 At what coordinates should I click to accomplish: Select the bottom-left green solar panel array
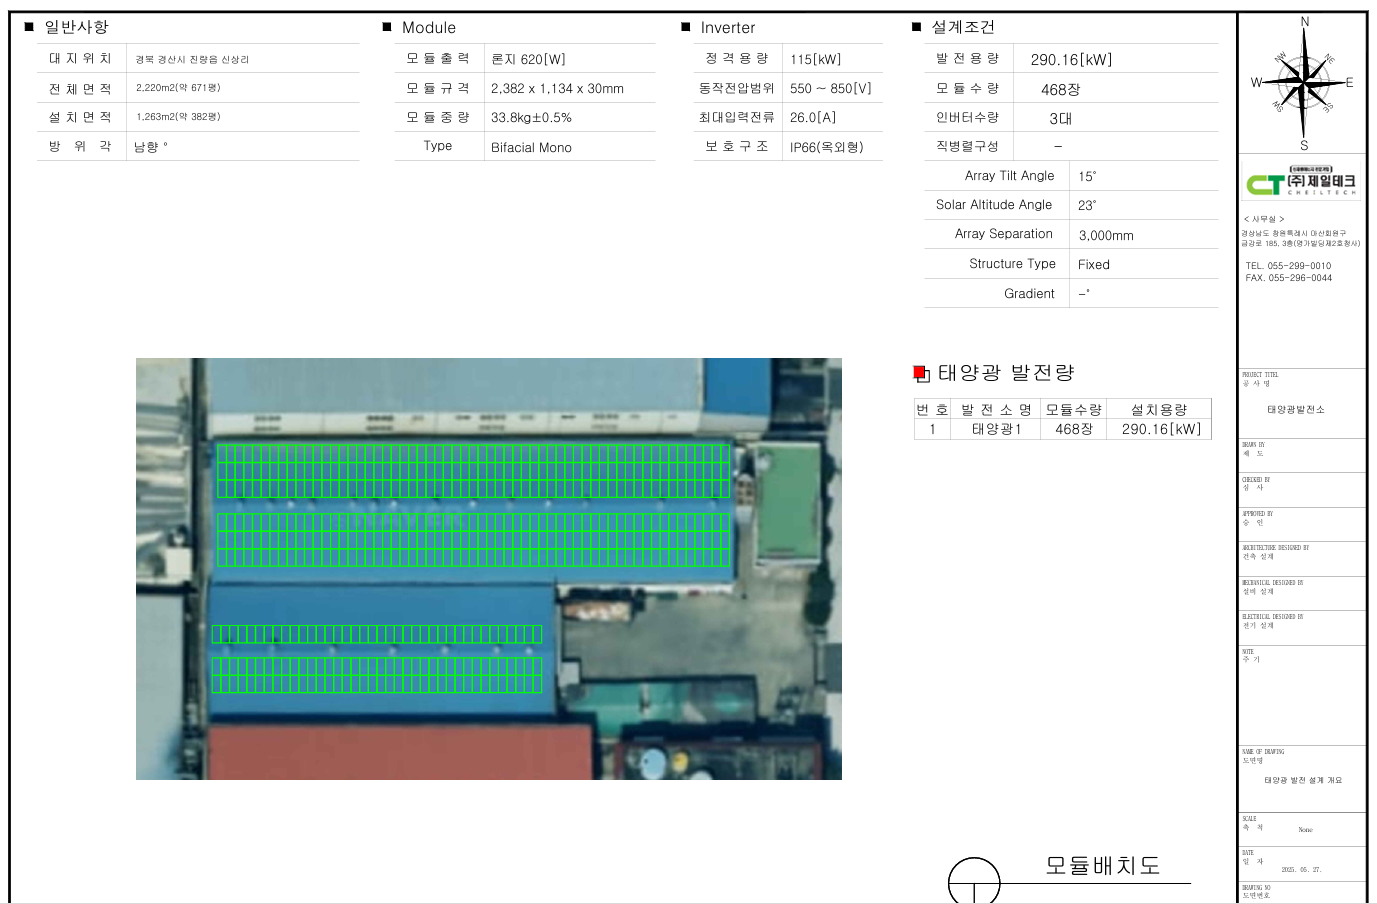pos(377,675)
